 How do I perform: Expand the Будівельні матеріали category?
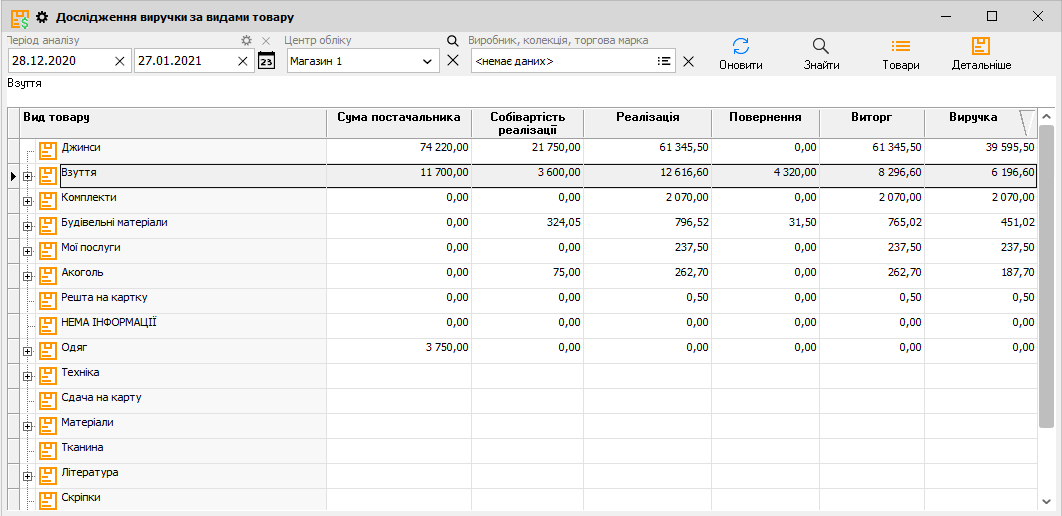28,226
